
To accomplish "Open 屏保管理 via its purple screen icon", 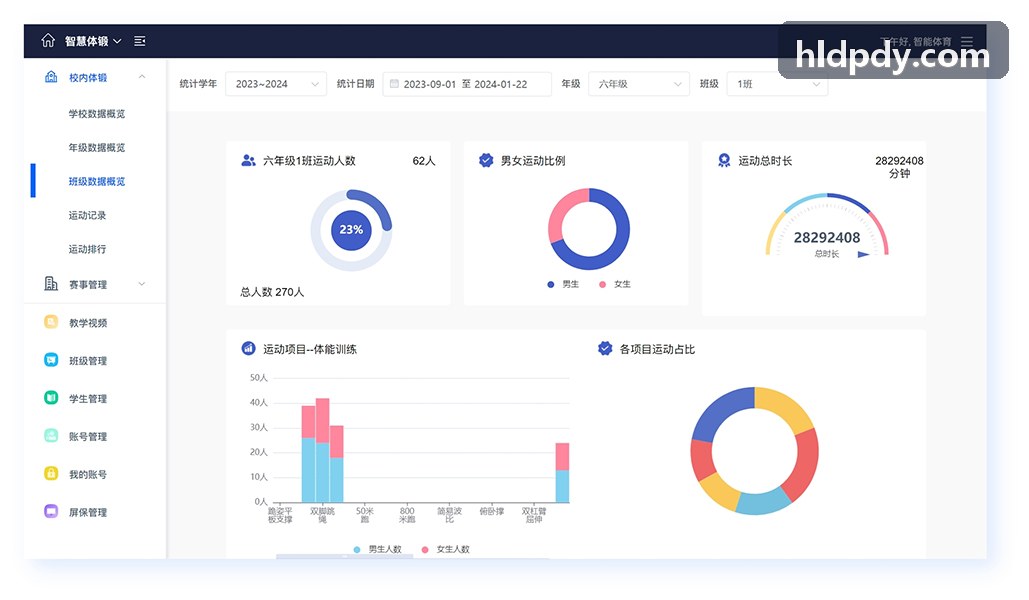I will 51,511.
